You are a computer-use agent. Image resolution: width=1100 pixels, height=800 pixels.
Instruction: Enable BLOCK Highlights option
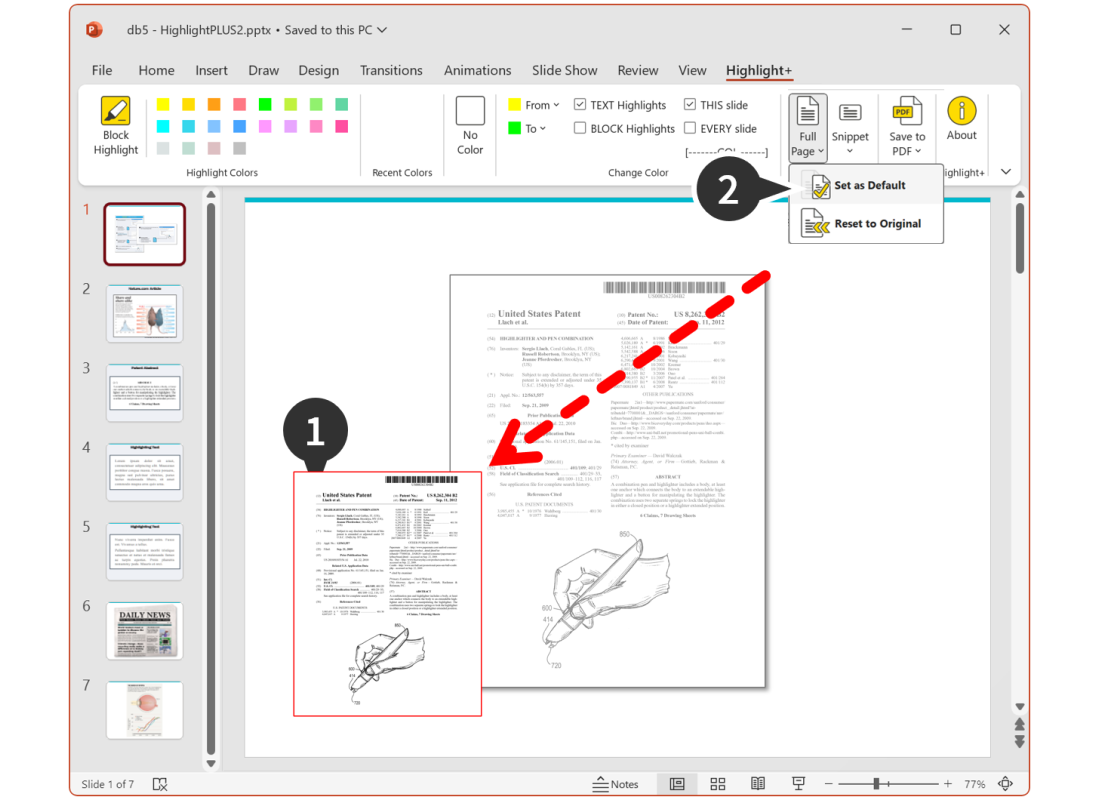click(x=579, y=128)
